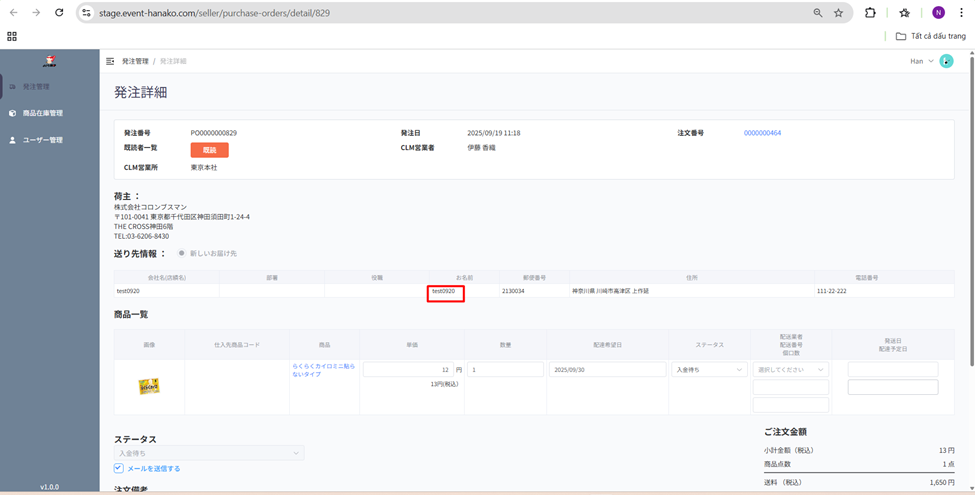
Task: Click the orange 既読 button
Action: click(x=209, y=150)
